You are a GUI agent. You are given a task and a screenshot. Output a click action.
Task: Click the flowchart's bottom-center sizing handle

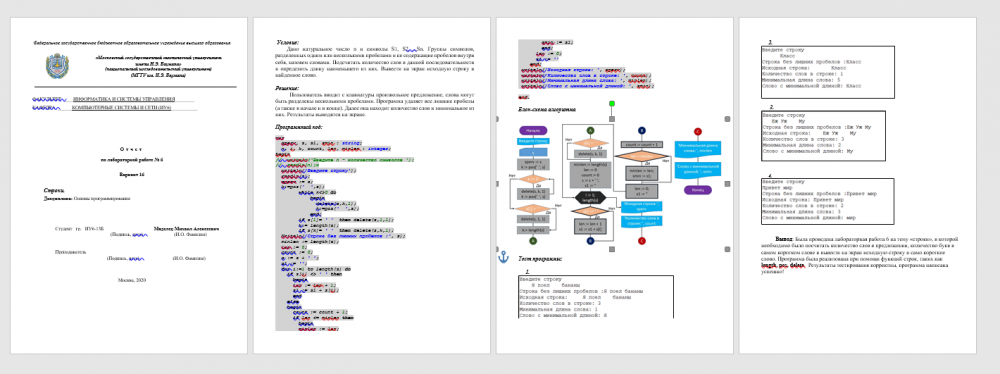[612, 249]
